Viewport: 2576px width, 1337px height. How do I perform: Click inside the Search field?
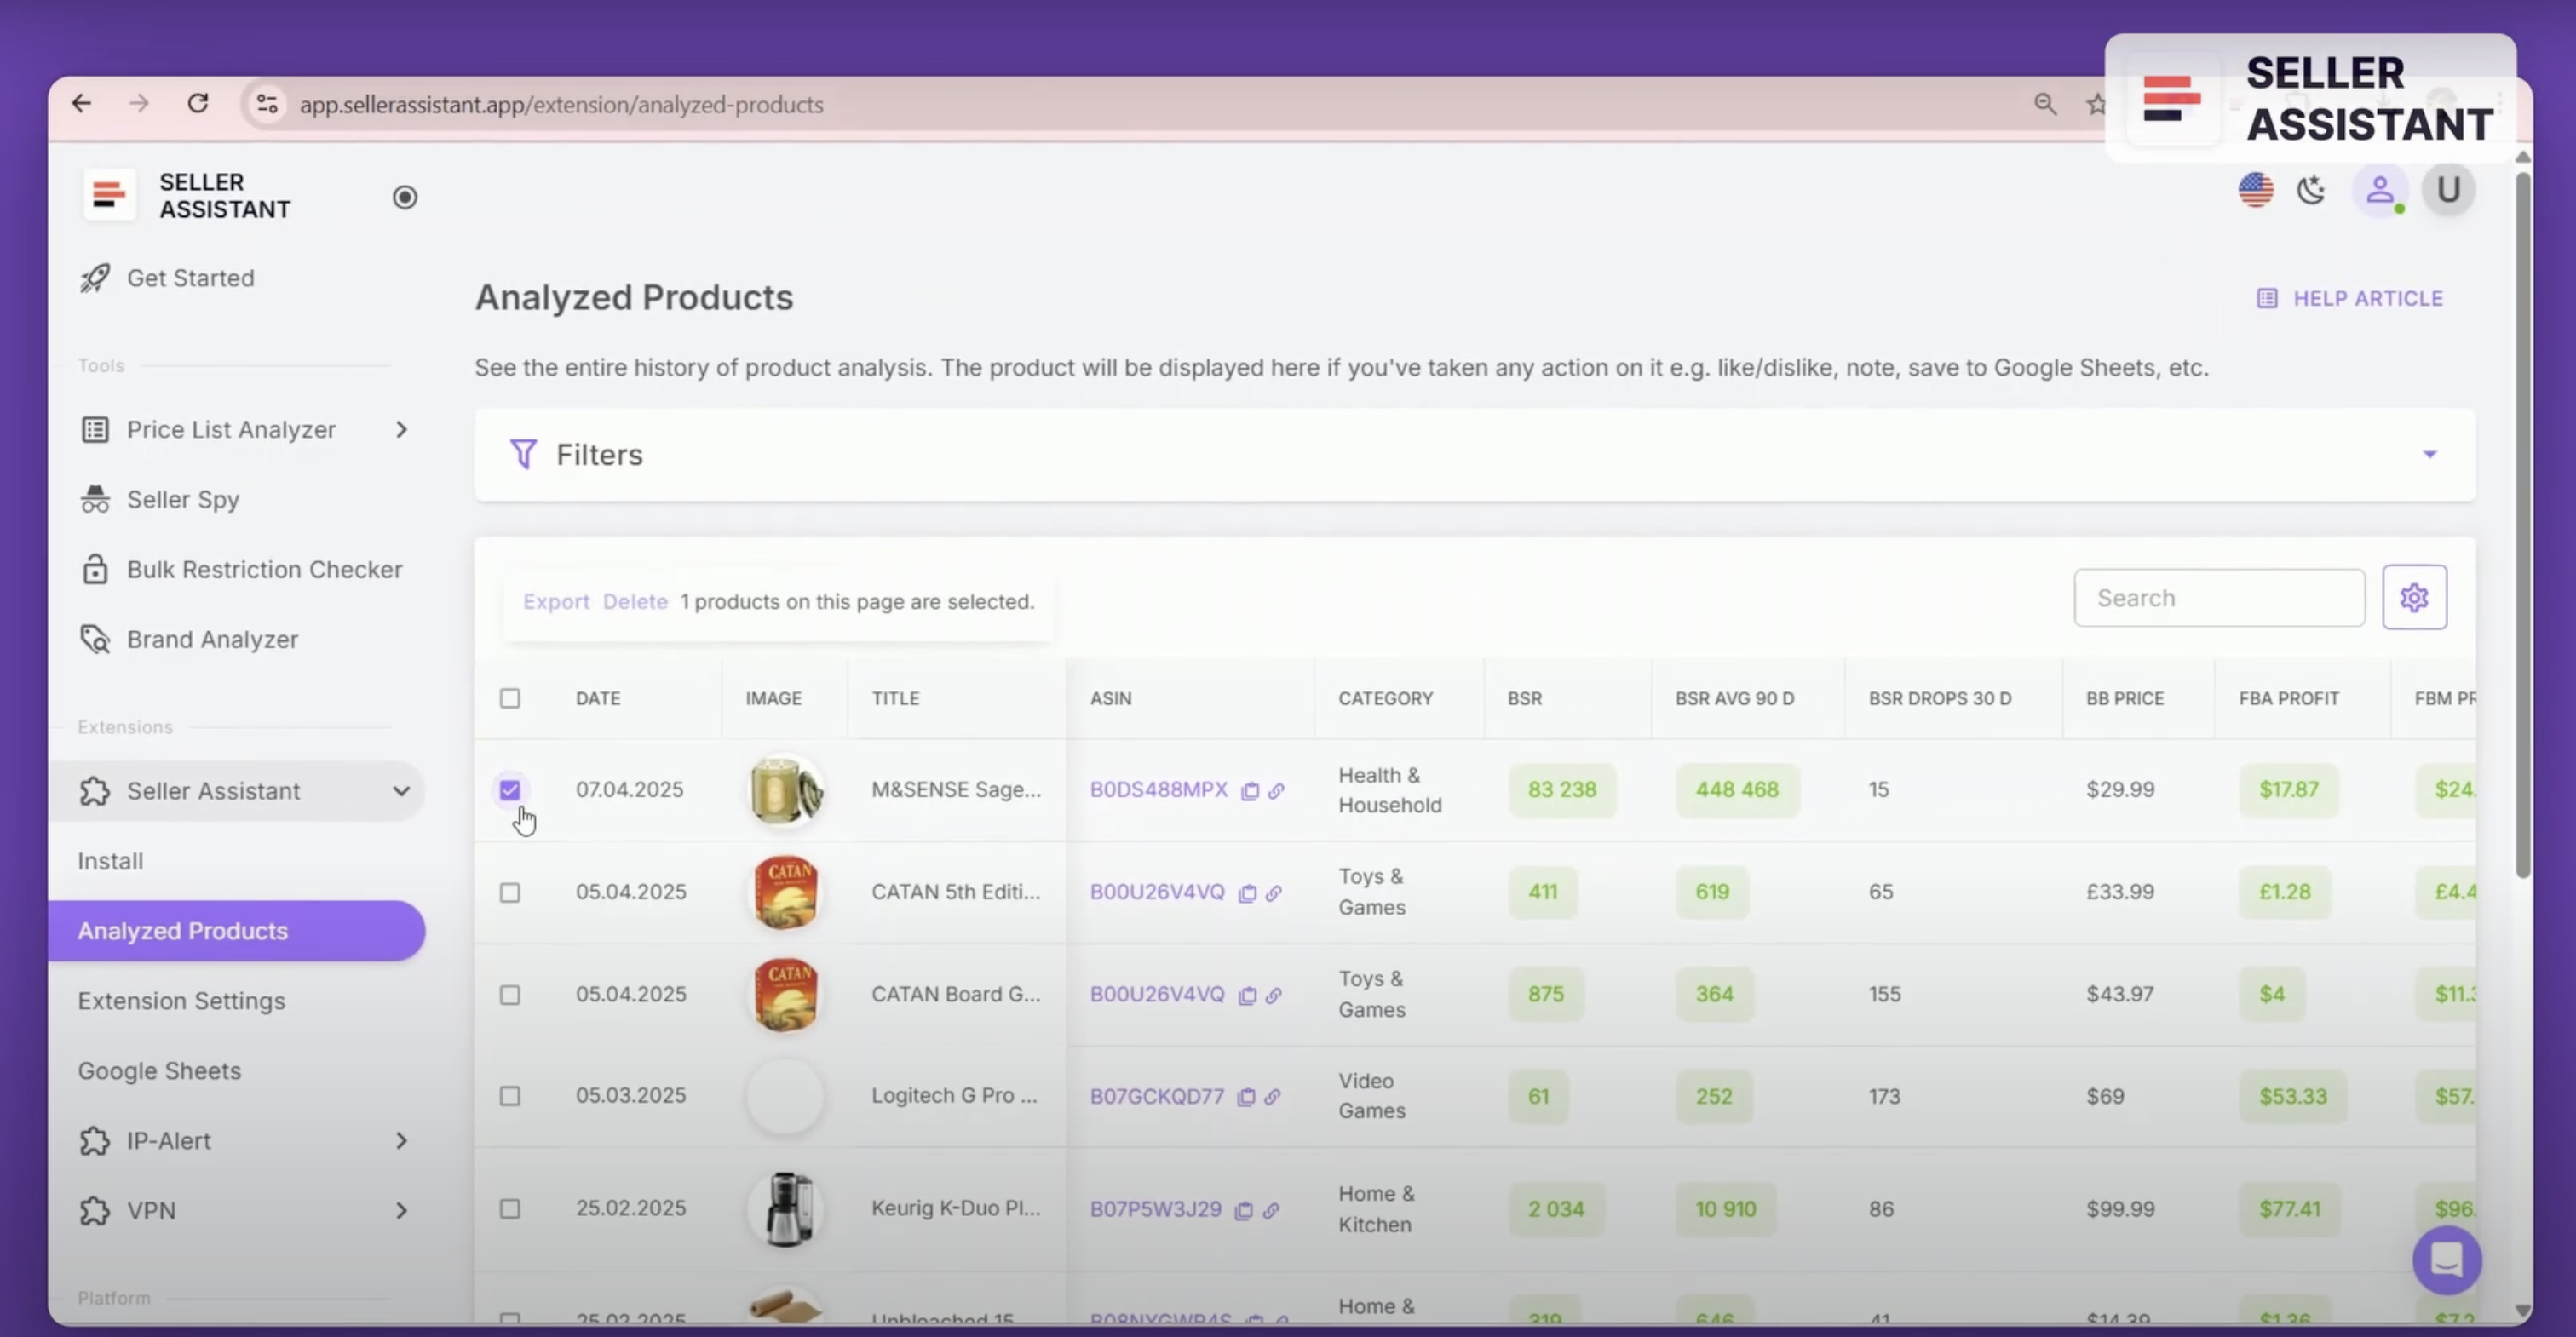click(2218, 597)
